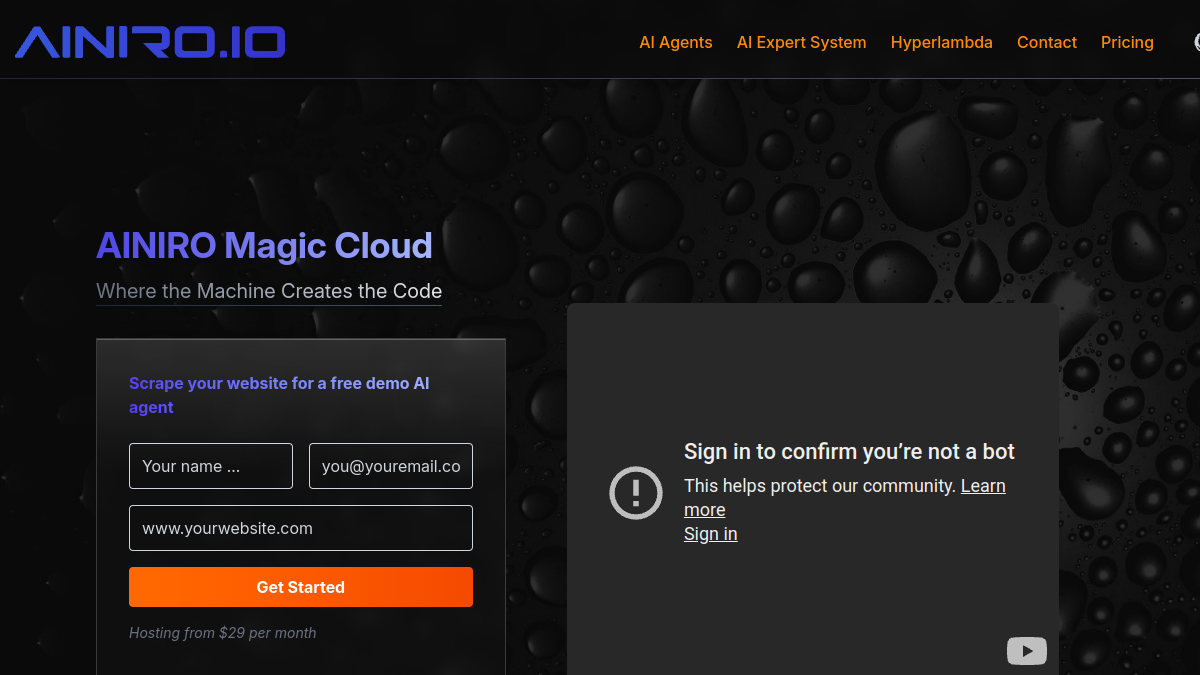Viewport: 1200px width, 675px height.
Task: Open the AI Agents menu item
Action: 676,42
